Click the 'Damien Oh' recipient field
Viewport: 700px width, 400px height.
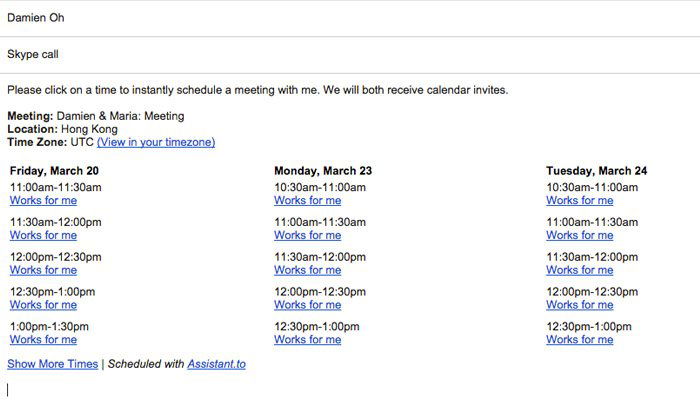point(350,18)
